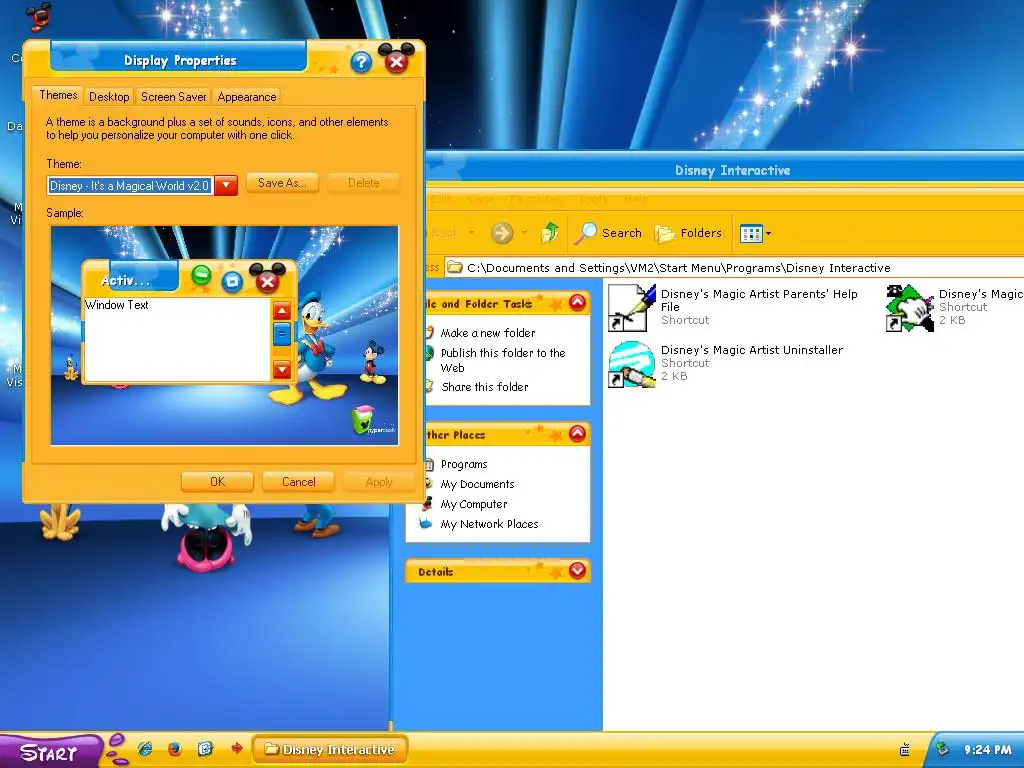Click the My Computer icon in Other Places

[x=428, y=504]
